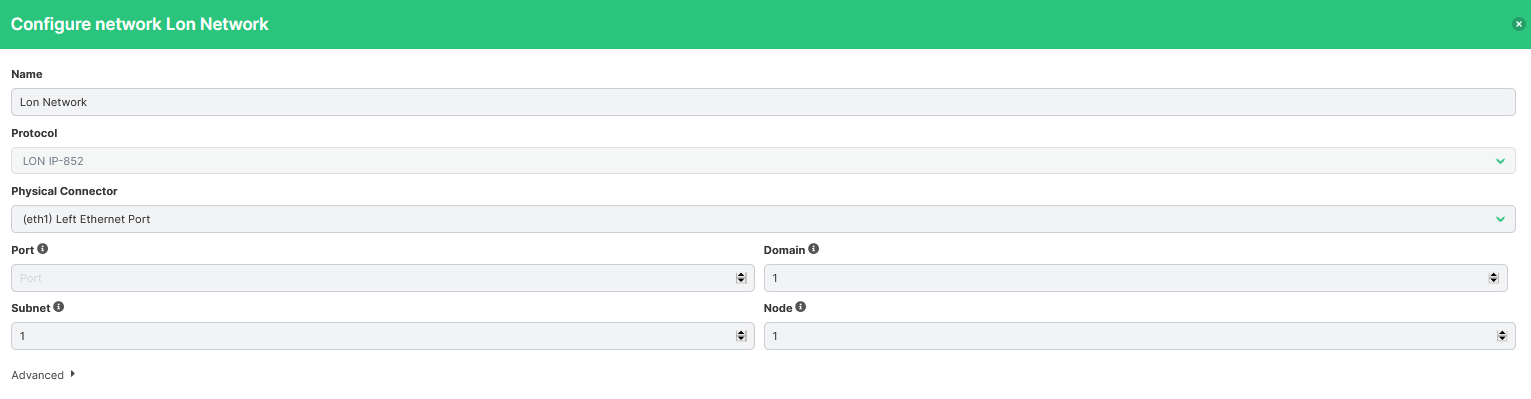Screen dimensions: 1531x399
Task: Expand the Advanced section
Action: (43, 375)
